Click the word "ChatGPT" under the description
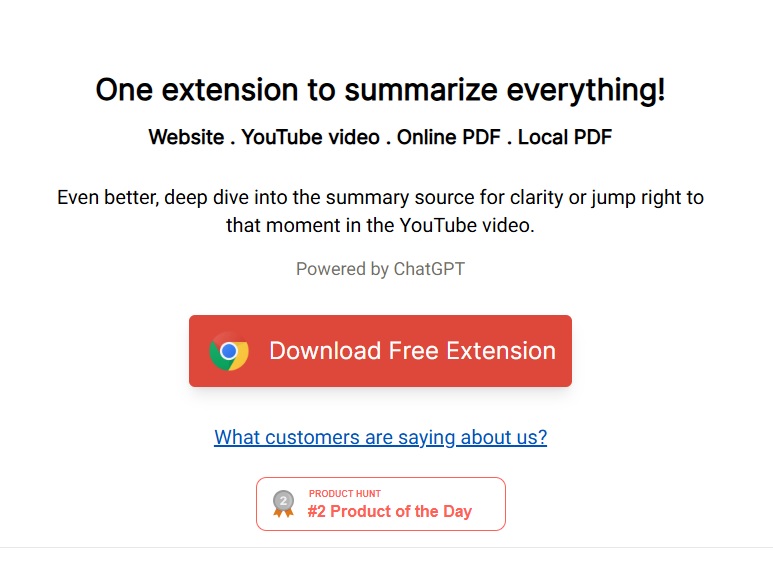Viewport: 773px width, 577px height. pyautogui.click(x=429, y=269)
